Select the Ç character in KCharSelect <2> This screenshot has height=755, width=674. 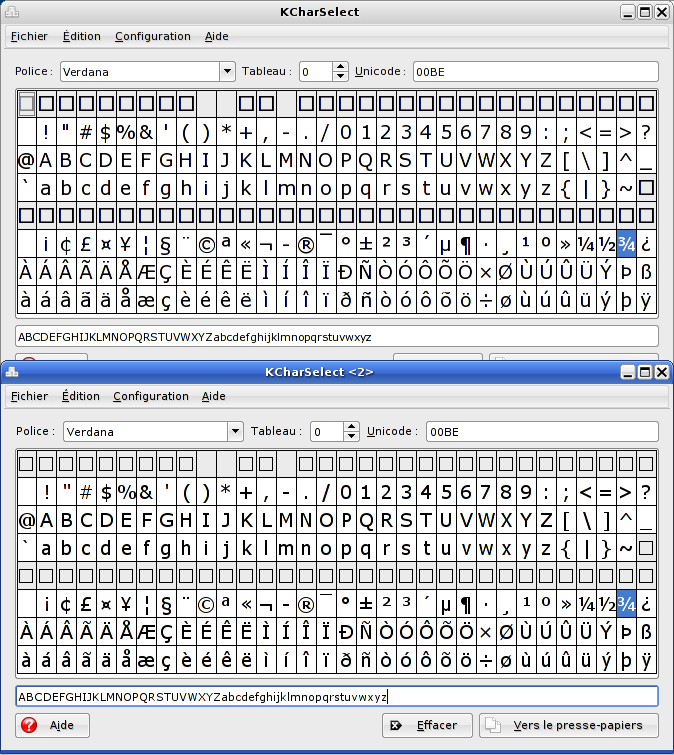(x=166, y=632)
